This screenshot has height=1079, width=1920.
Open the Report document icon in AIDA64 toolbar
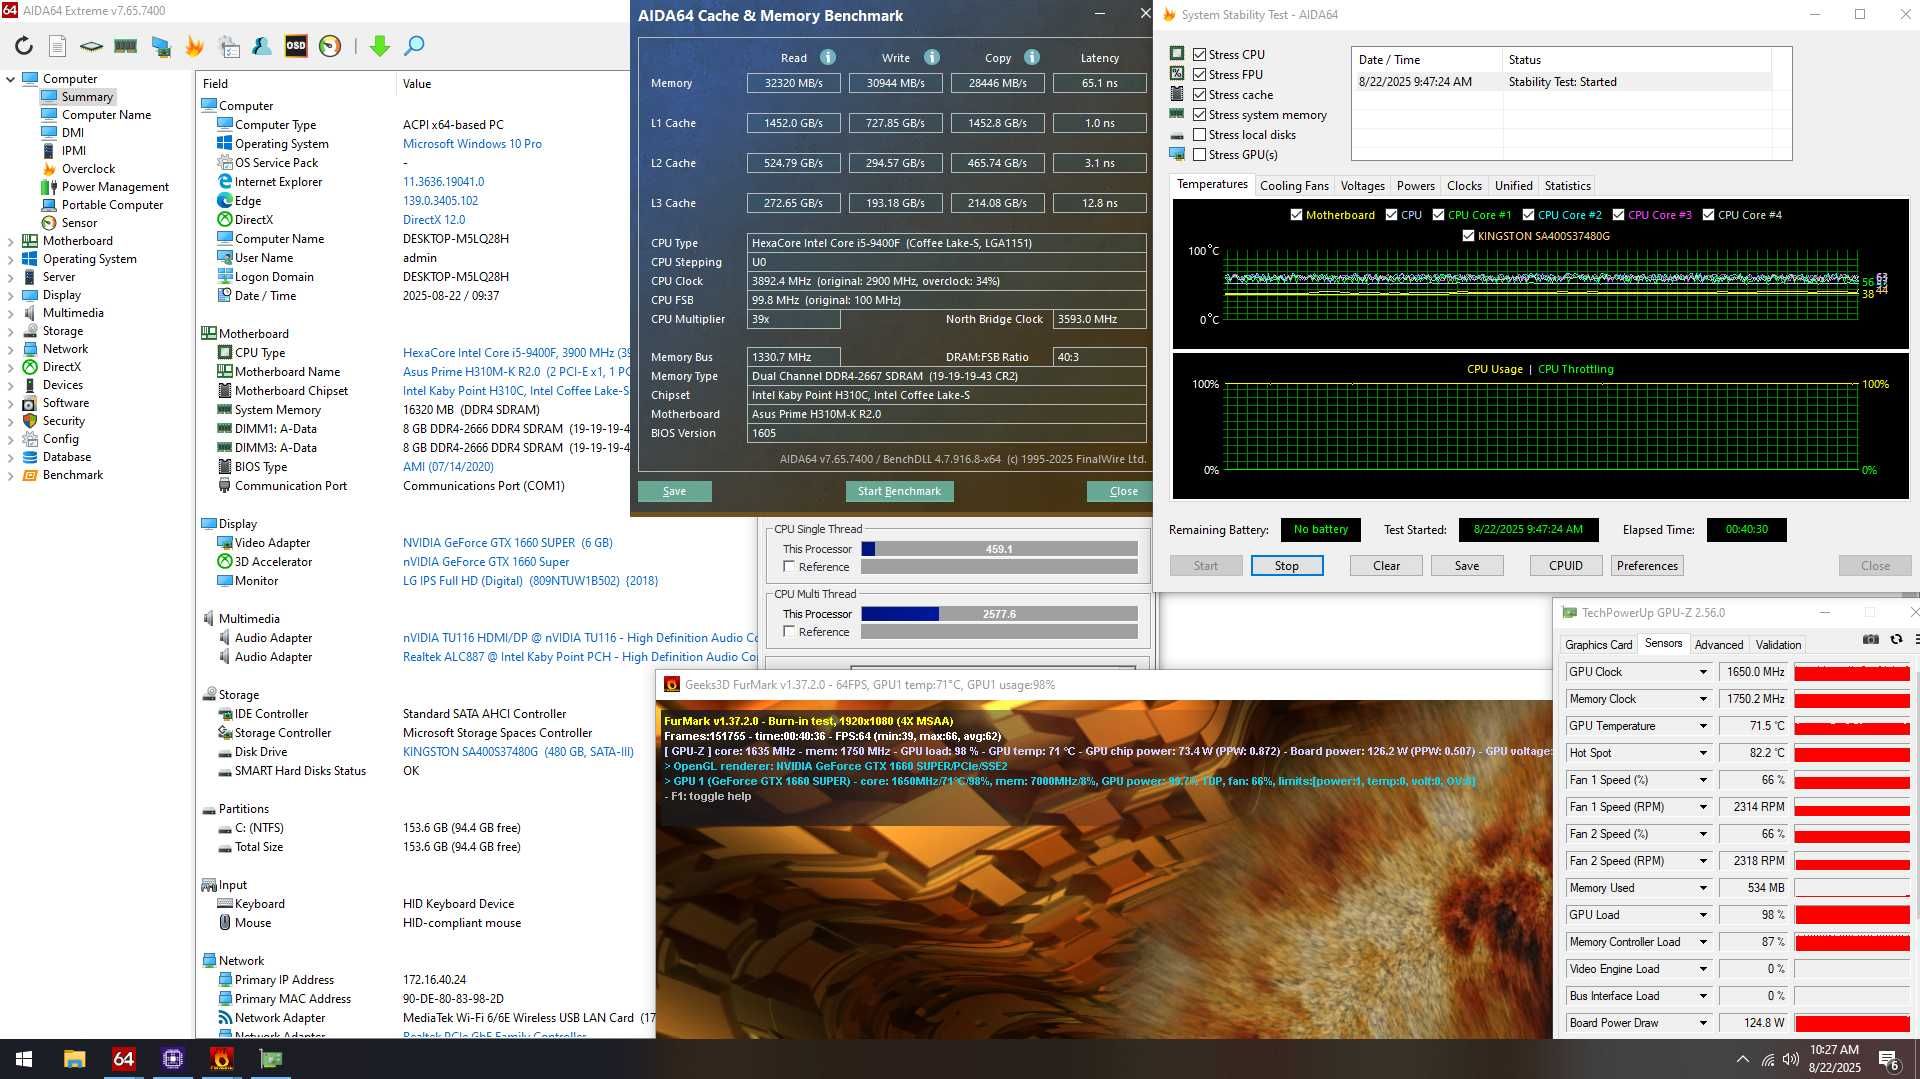click(x=58, y=46)
